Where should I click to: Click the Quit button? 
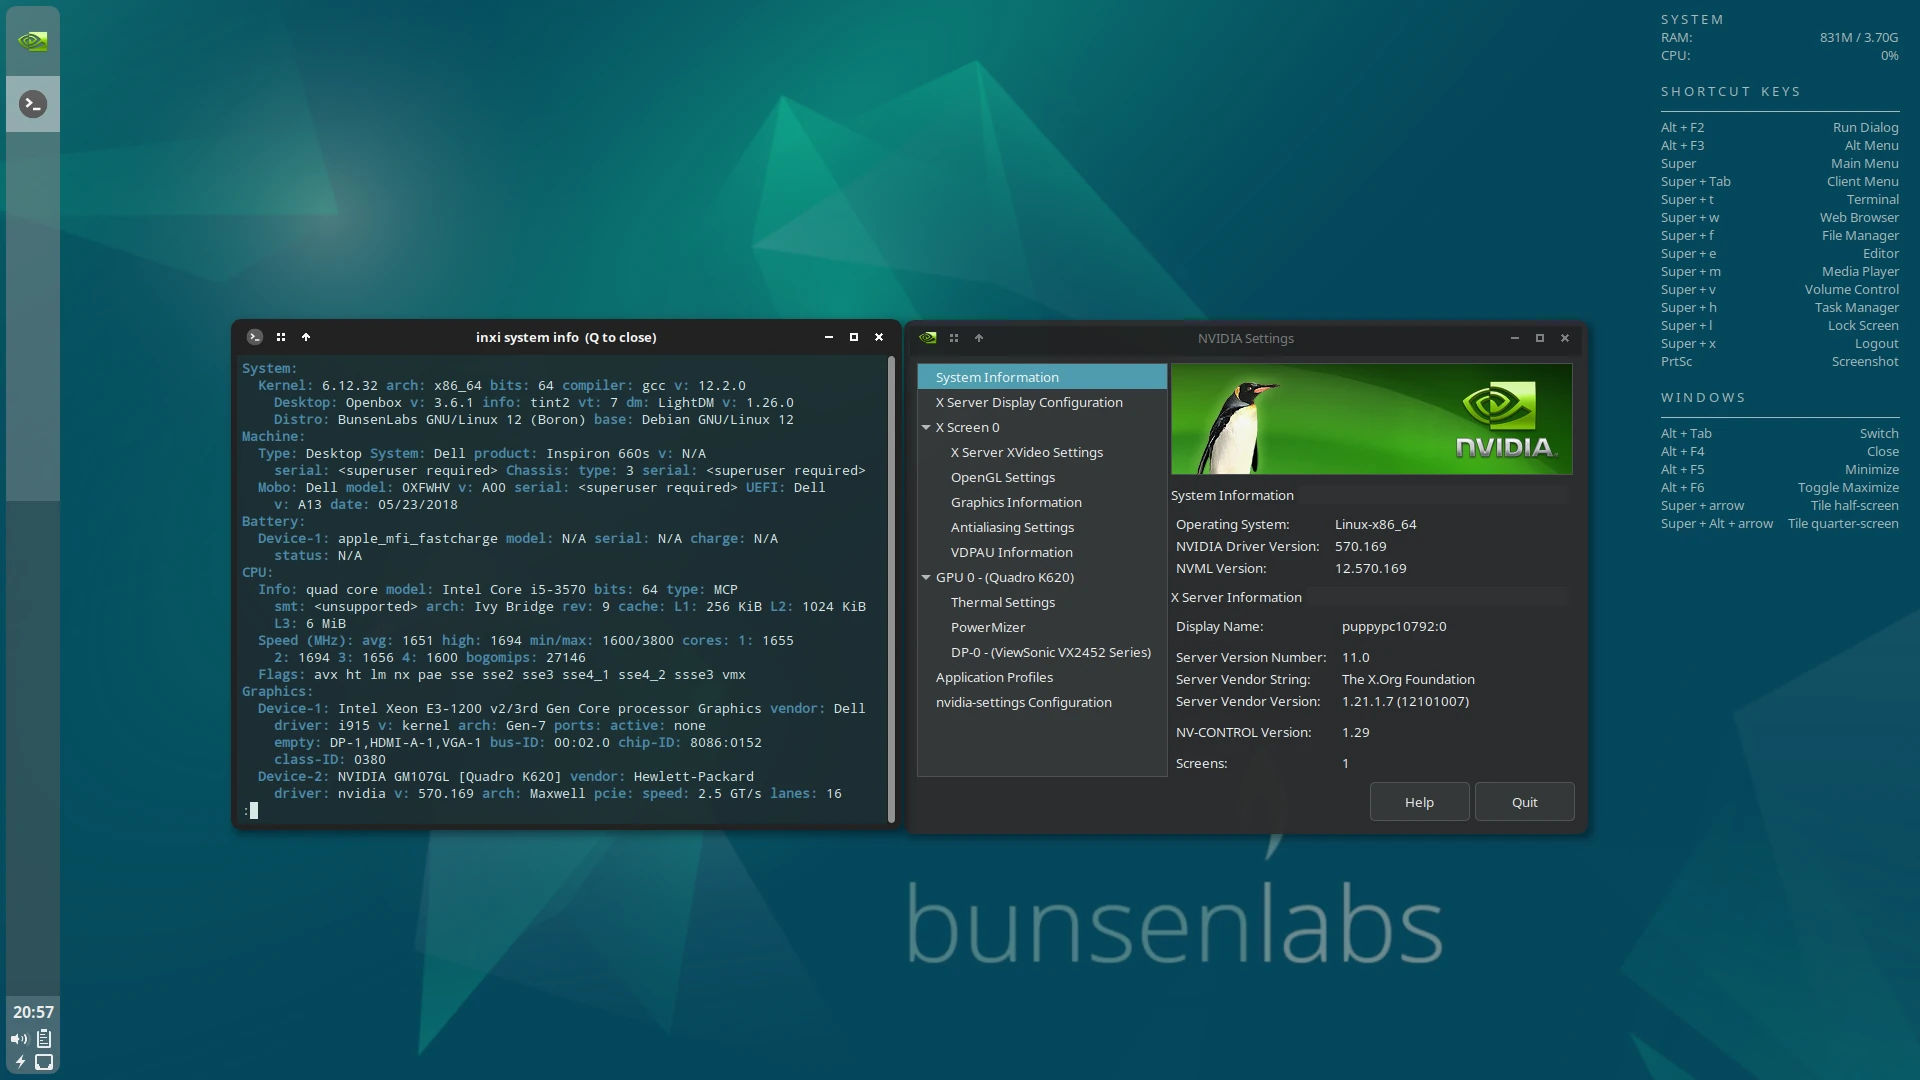tap(1523, 802)
